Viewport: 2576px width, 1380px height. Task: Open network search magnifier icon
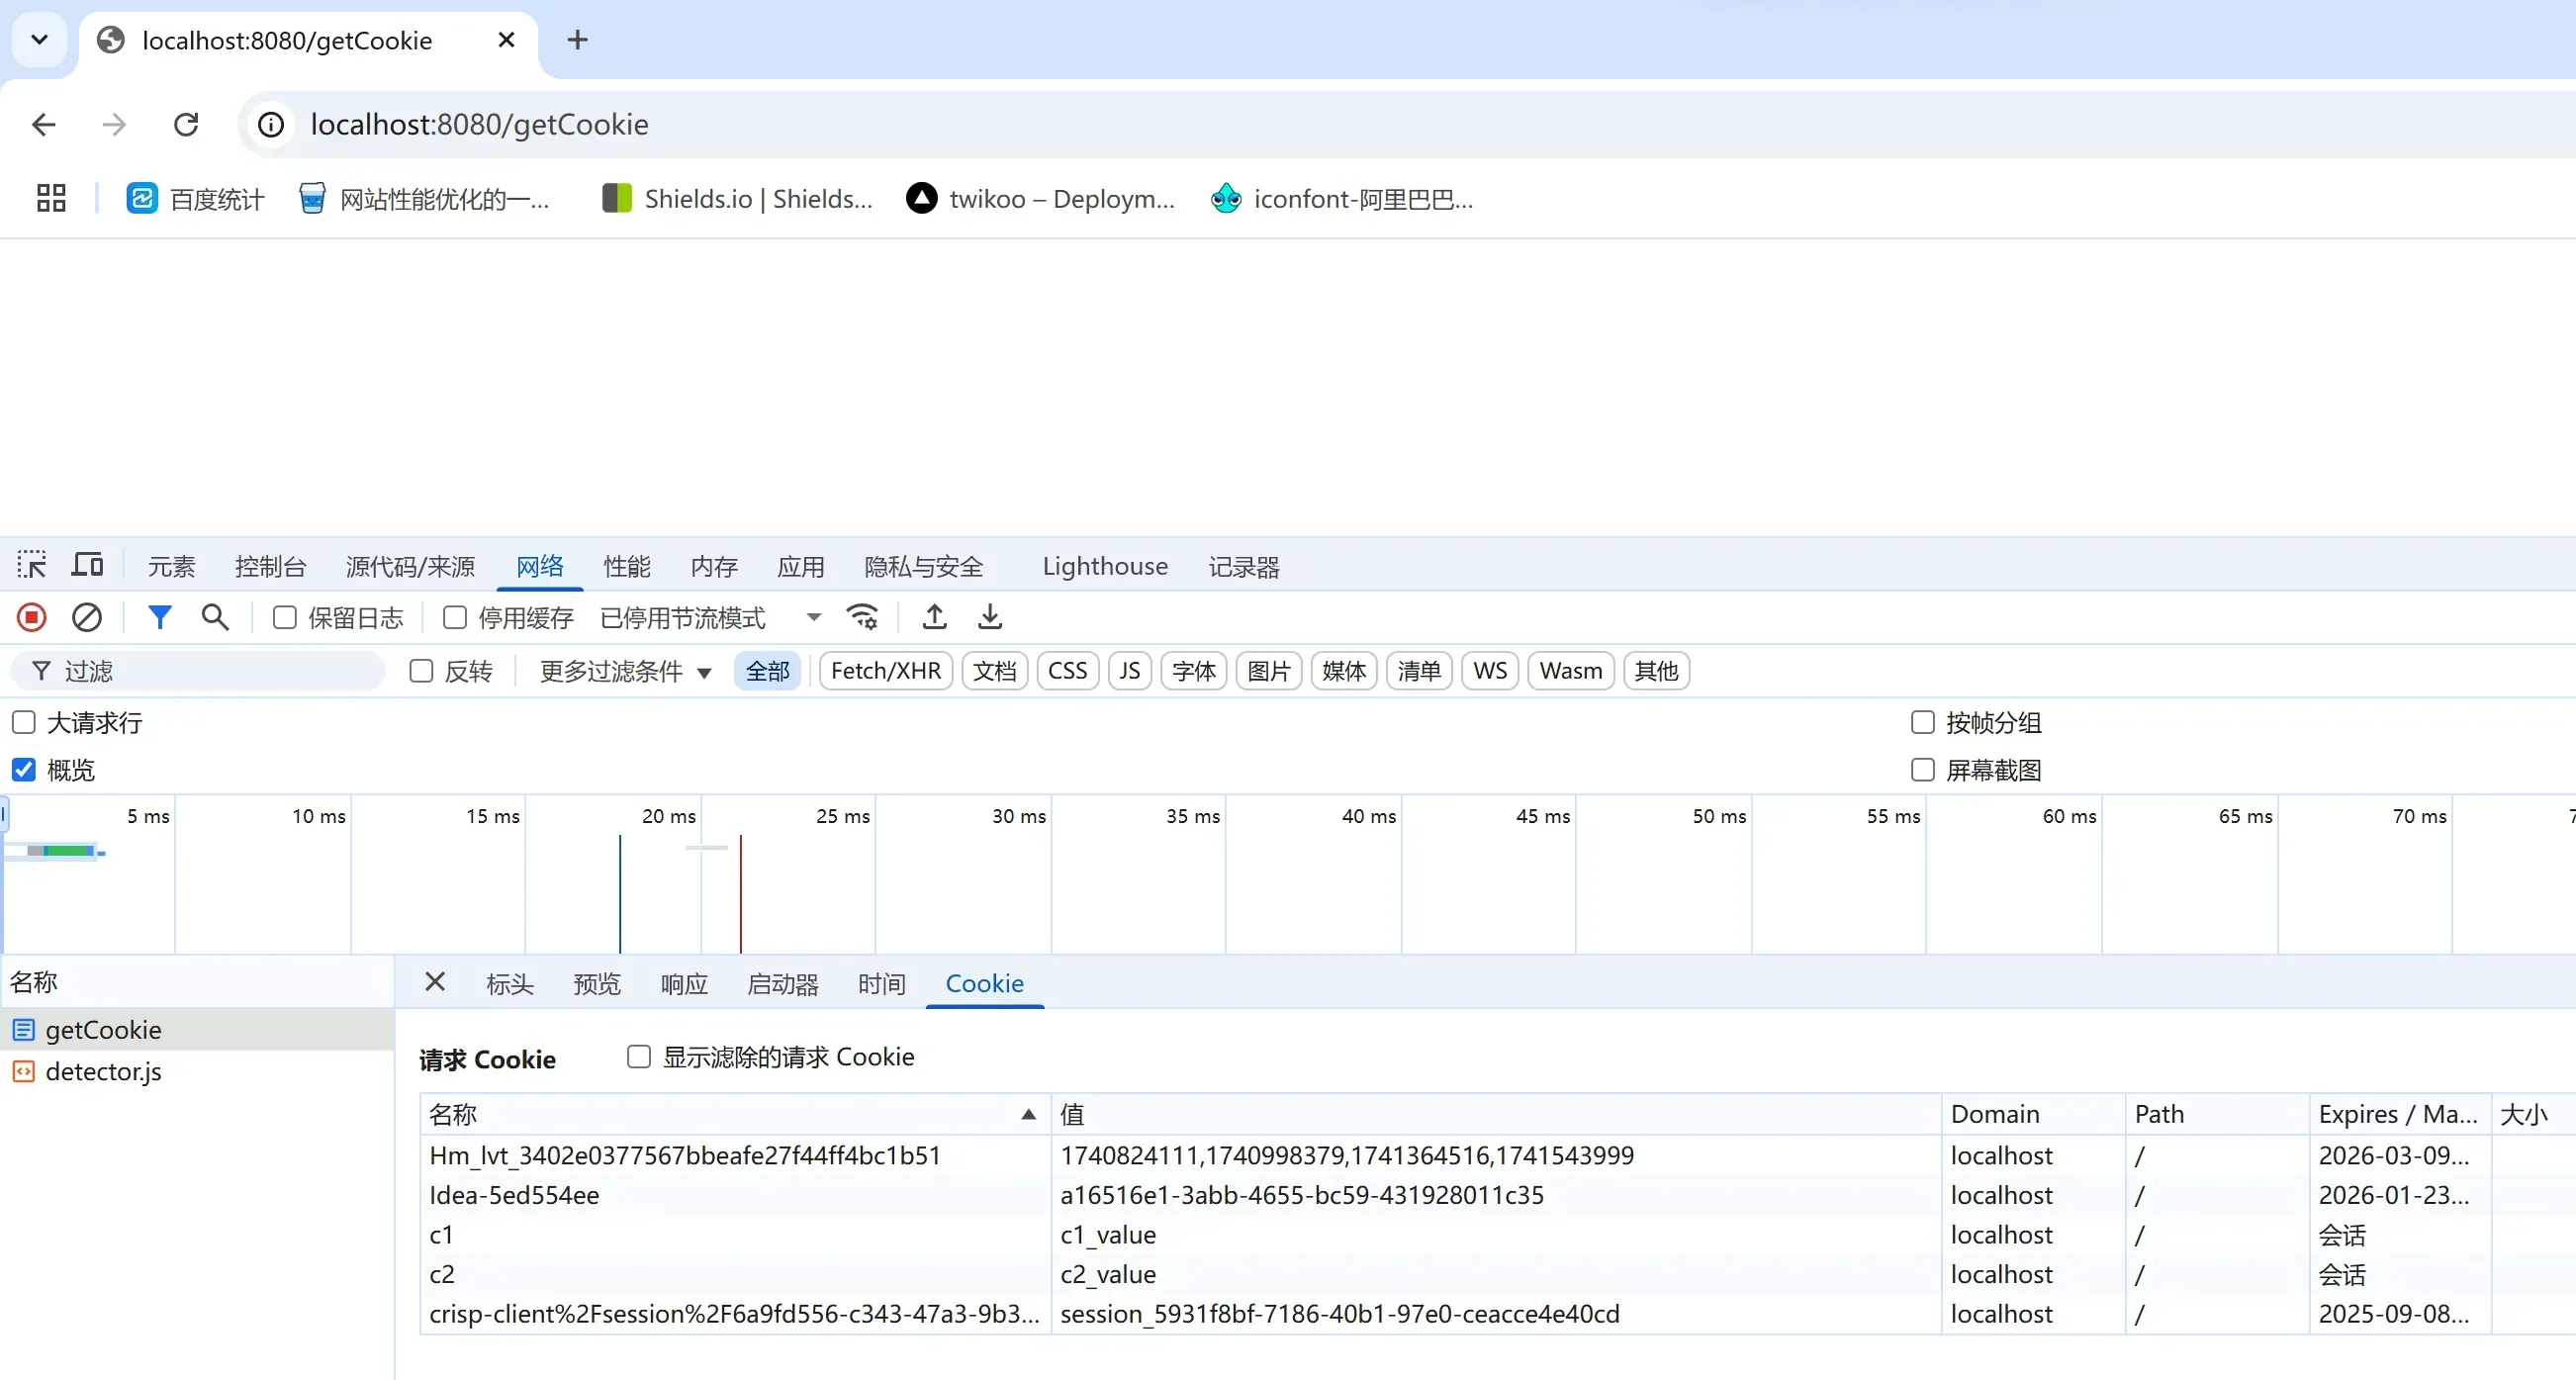(x=215, y=617)
